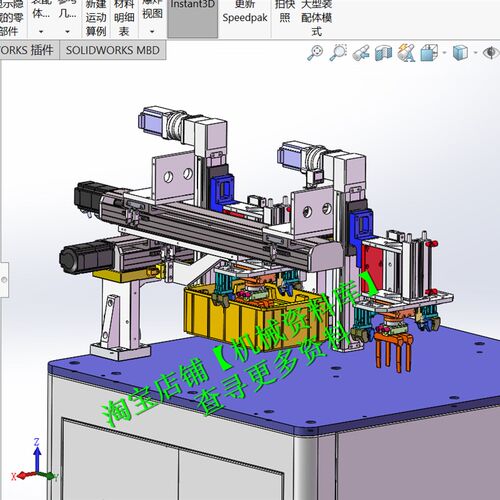Open the dropdown arrow under 装配体
The image size is (500, 500).
click(x=41, y=32)
